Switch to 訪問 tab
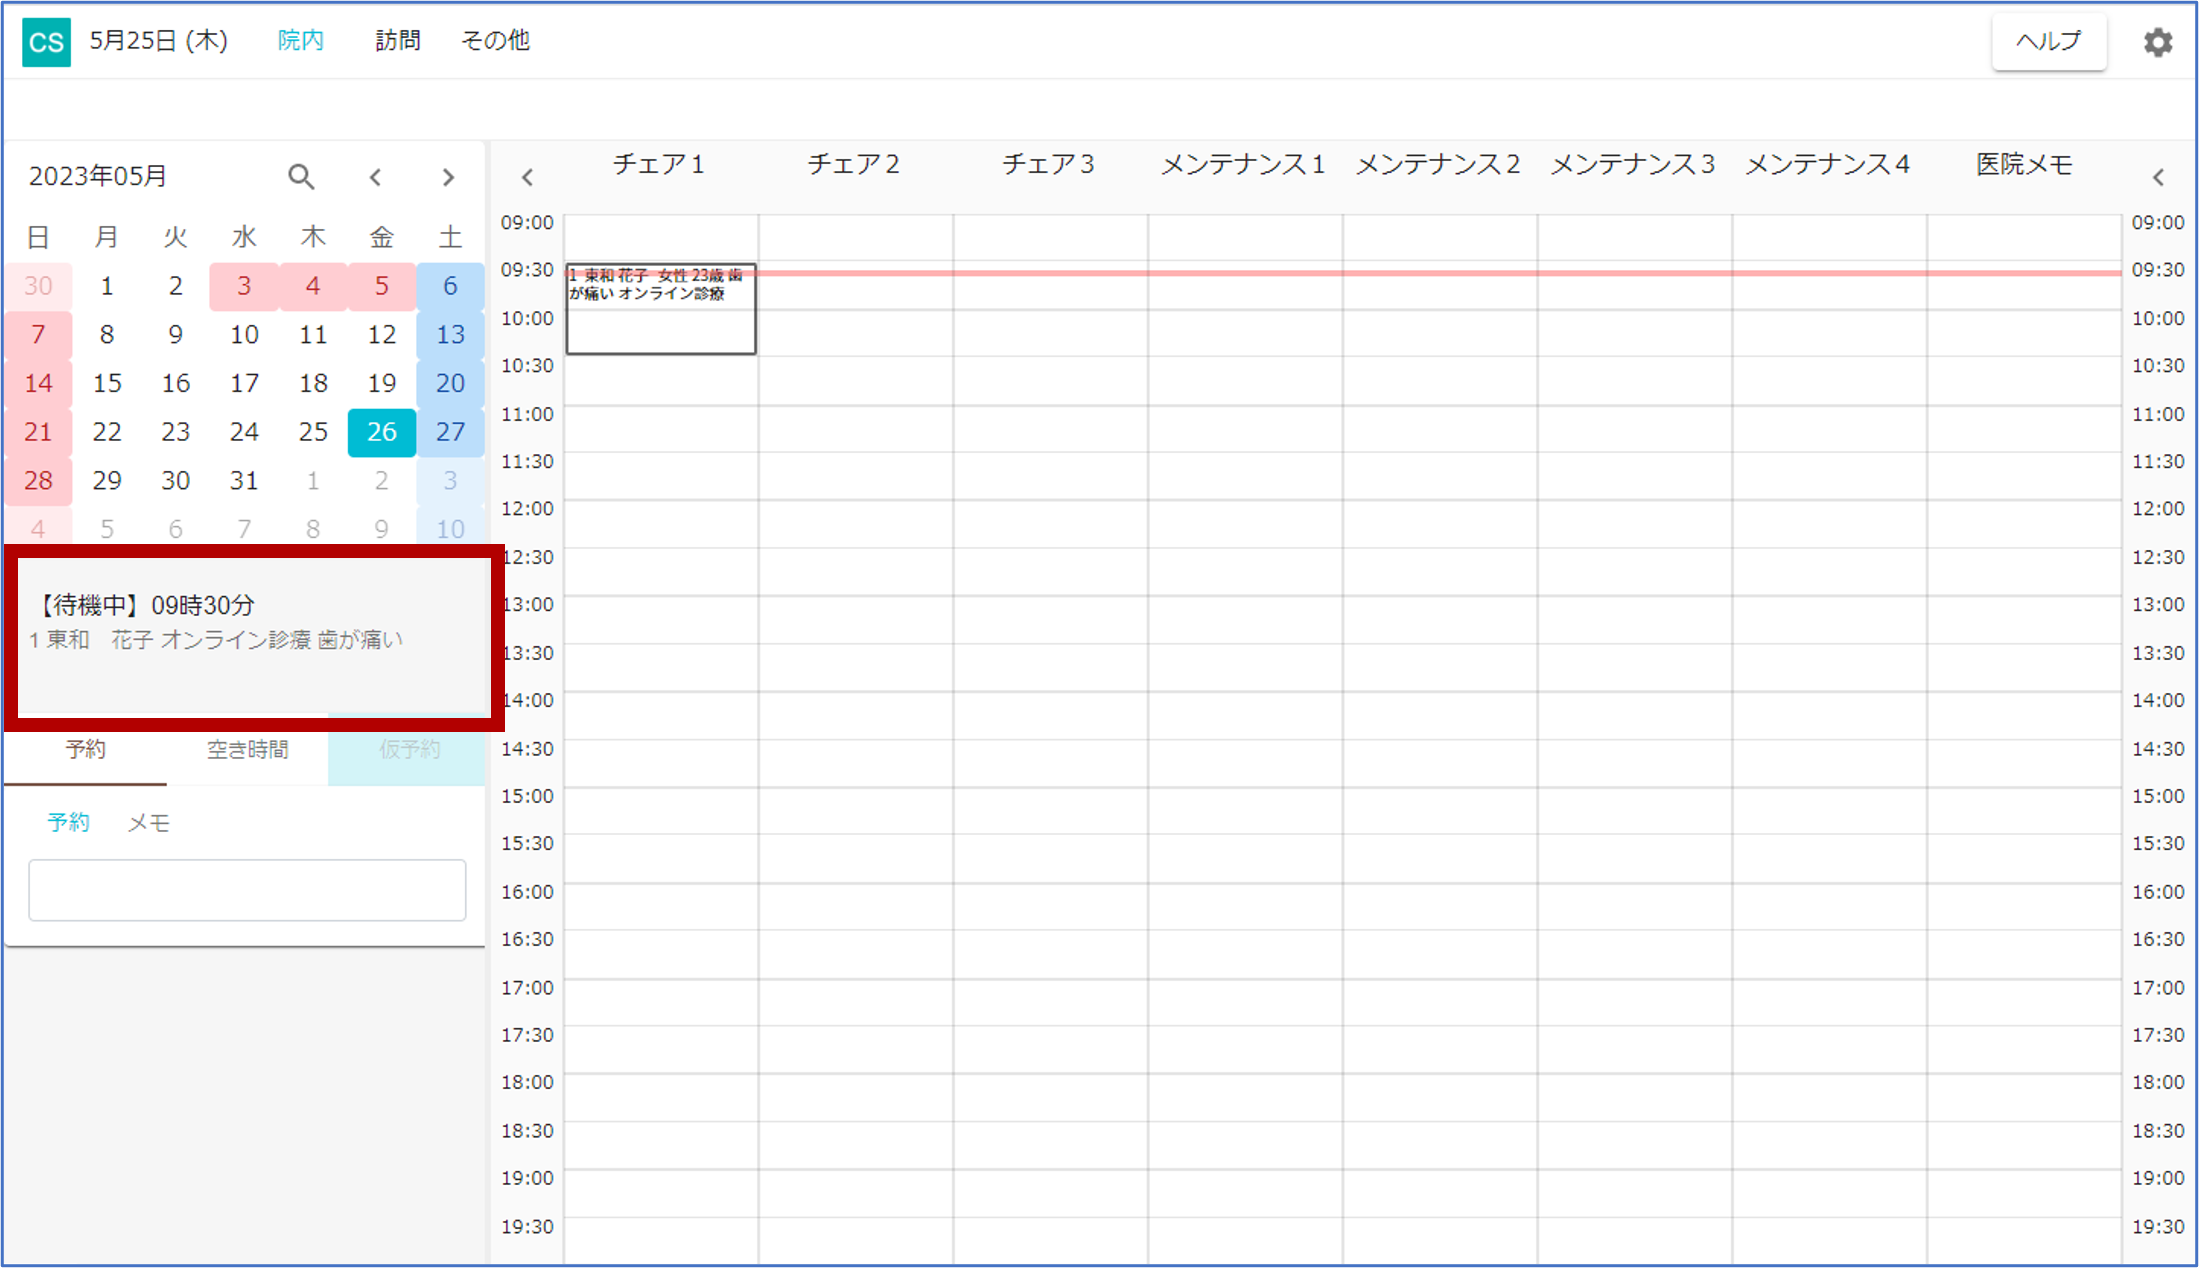 click(x=397, y=41)
